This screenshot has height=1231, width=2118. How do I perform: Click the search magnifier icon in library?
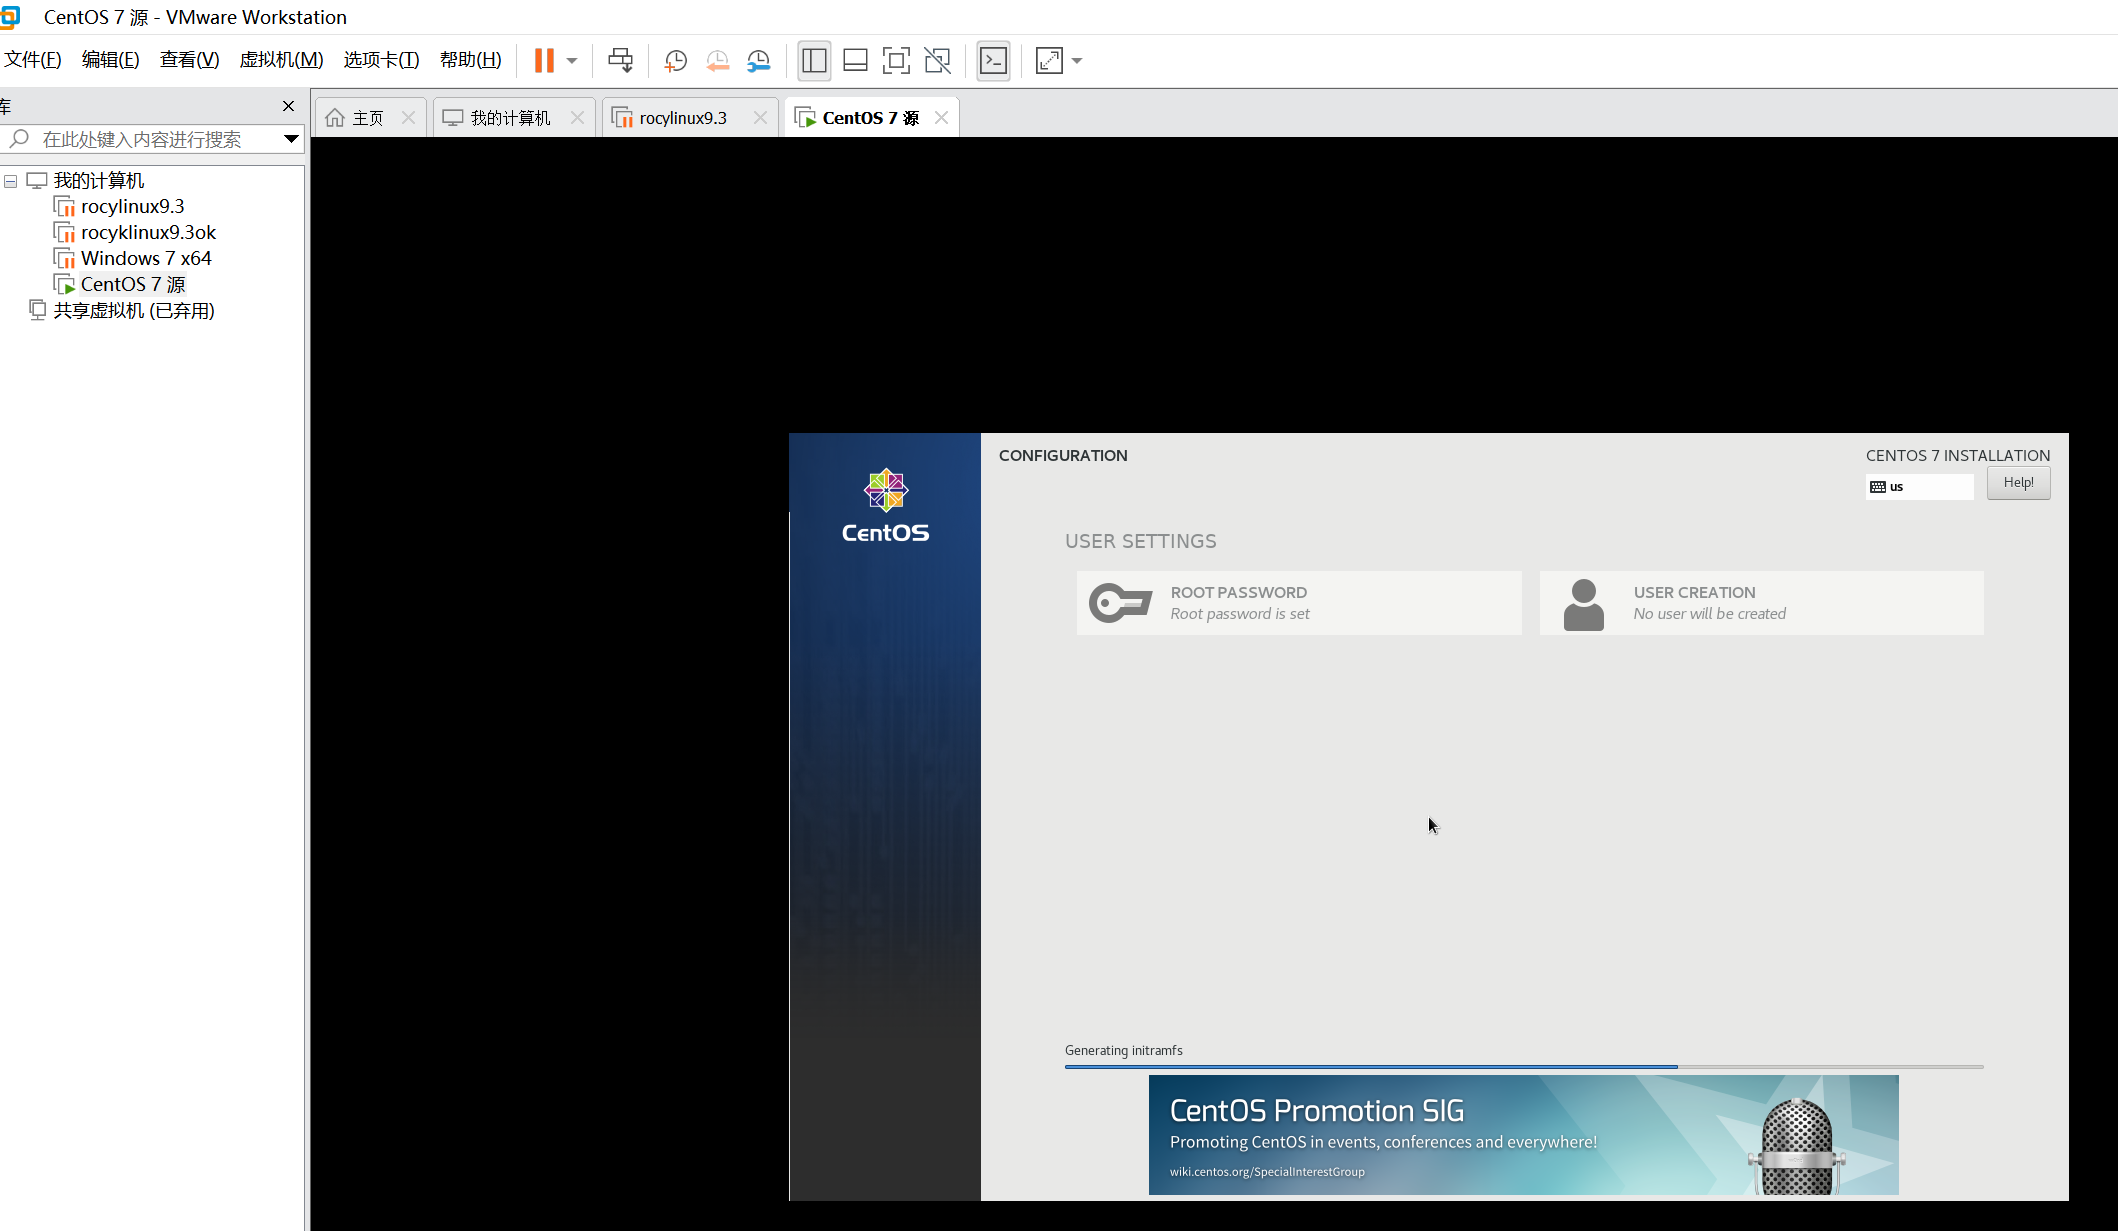19,139
